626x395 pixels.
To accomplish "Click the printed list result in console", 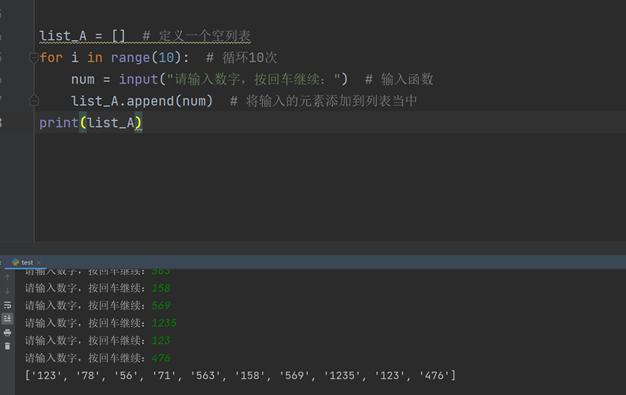I will [240, 376].
